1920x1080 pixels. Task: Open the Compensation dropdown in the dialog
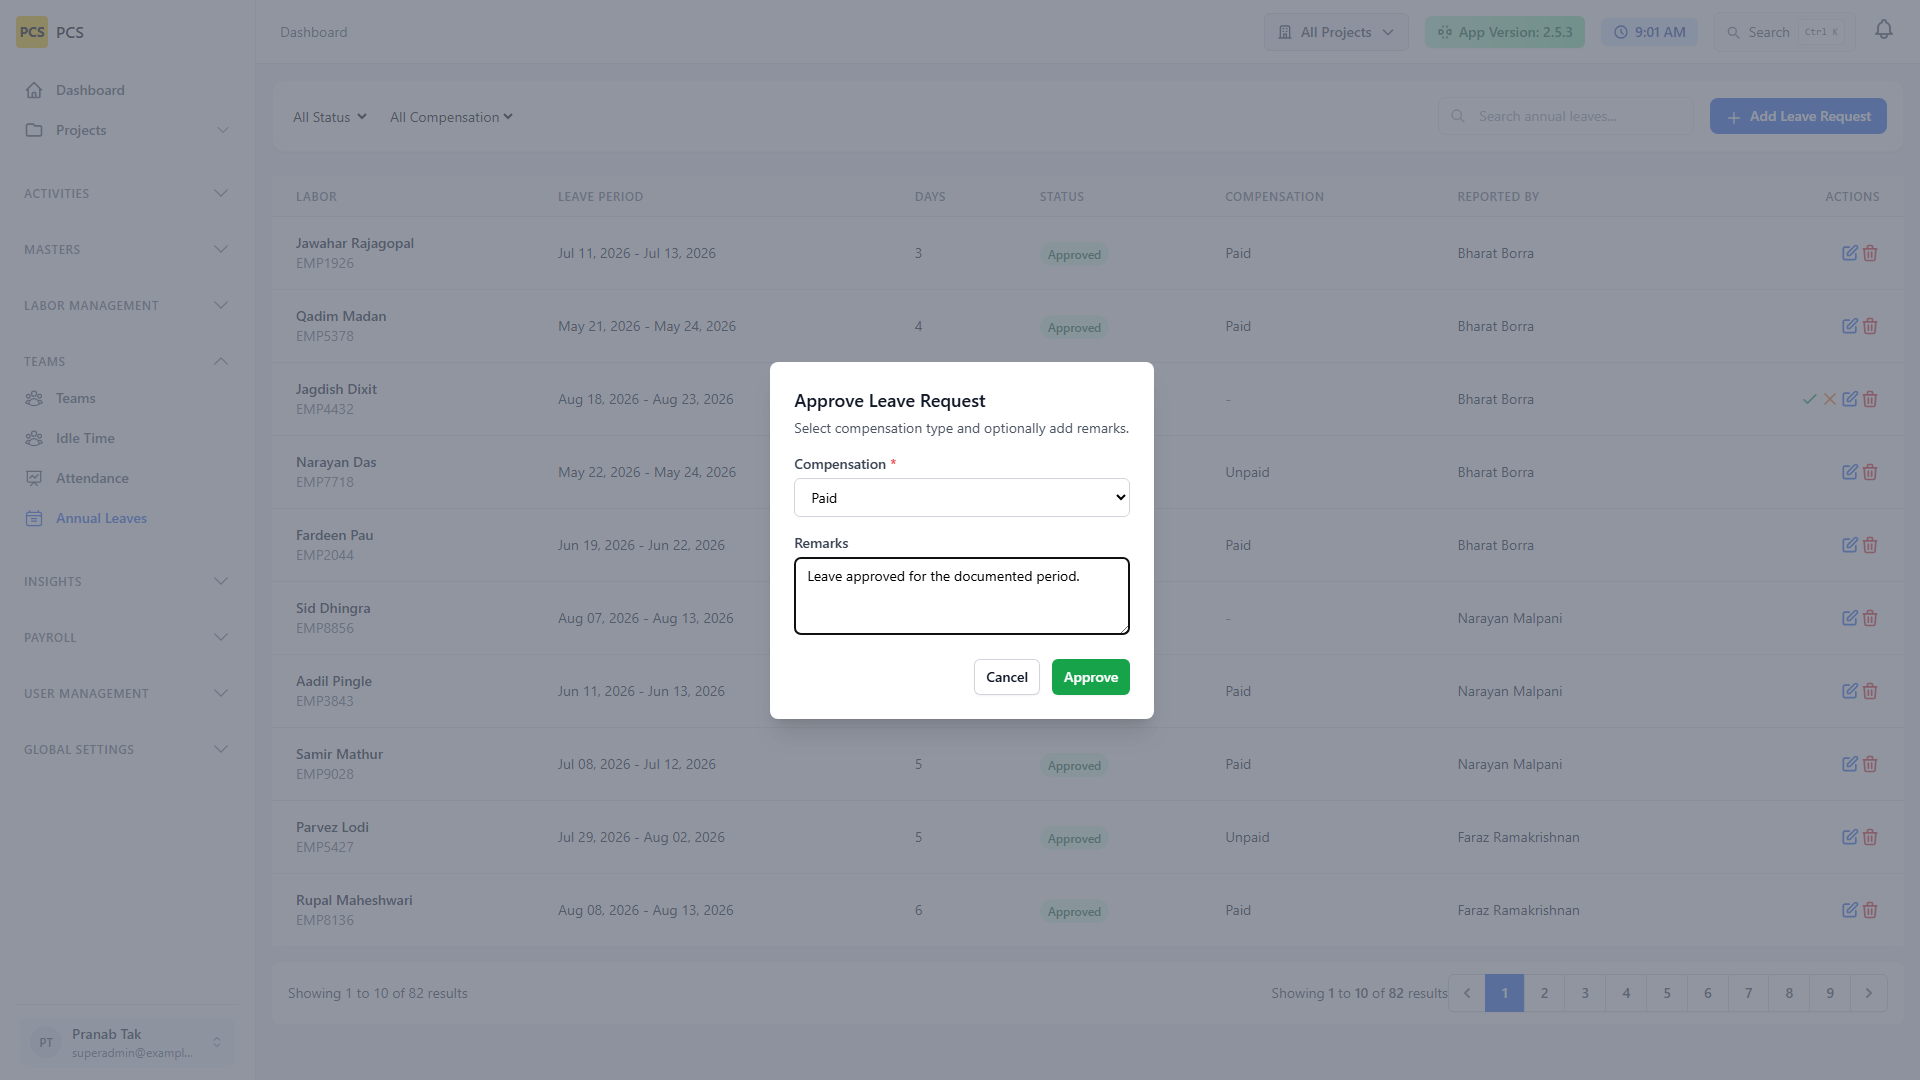(x=961, y=498)
